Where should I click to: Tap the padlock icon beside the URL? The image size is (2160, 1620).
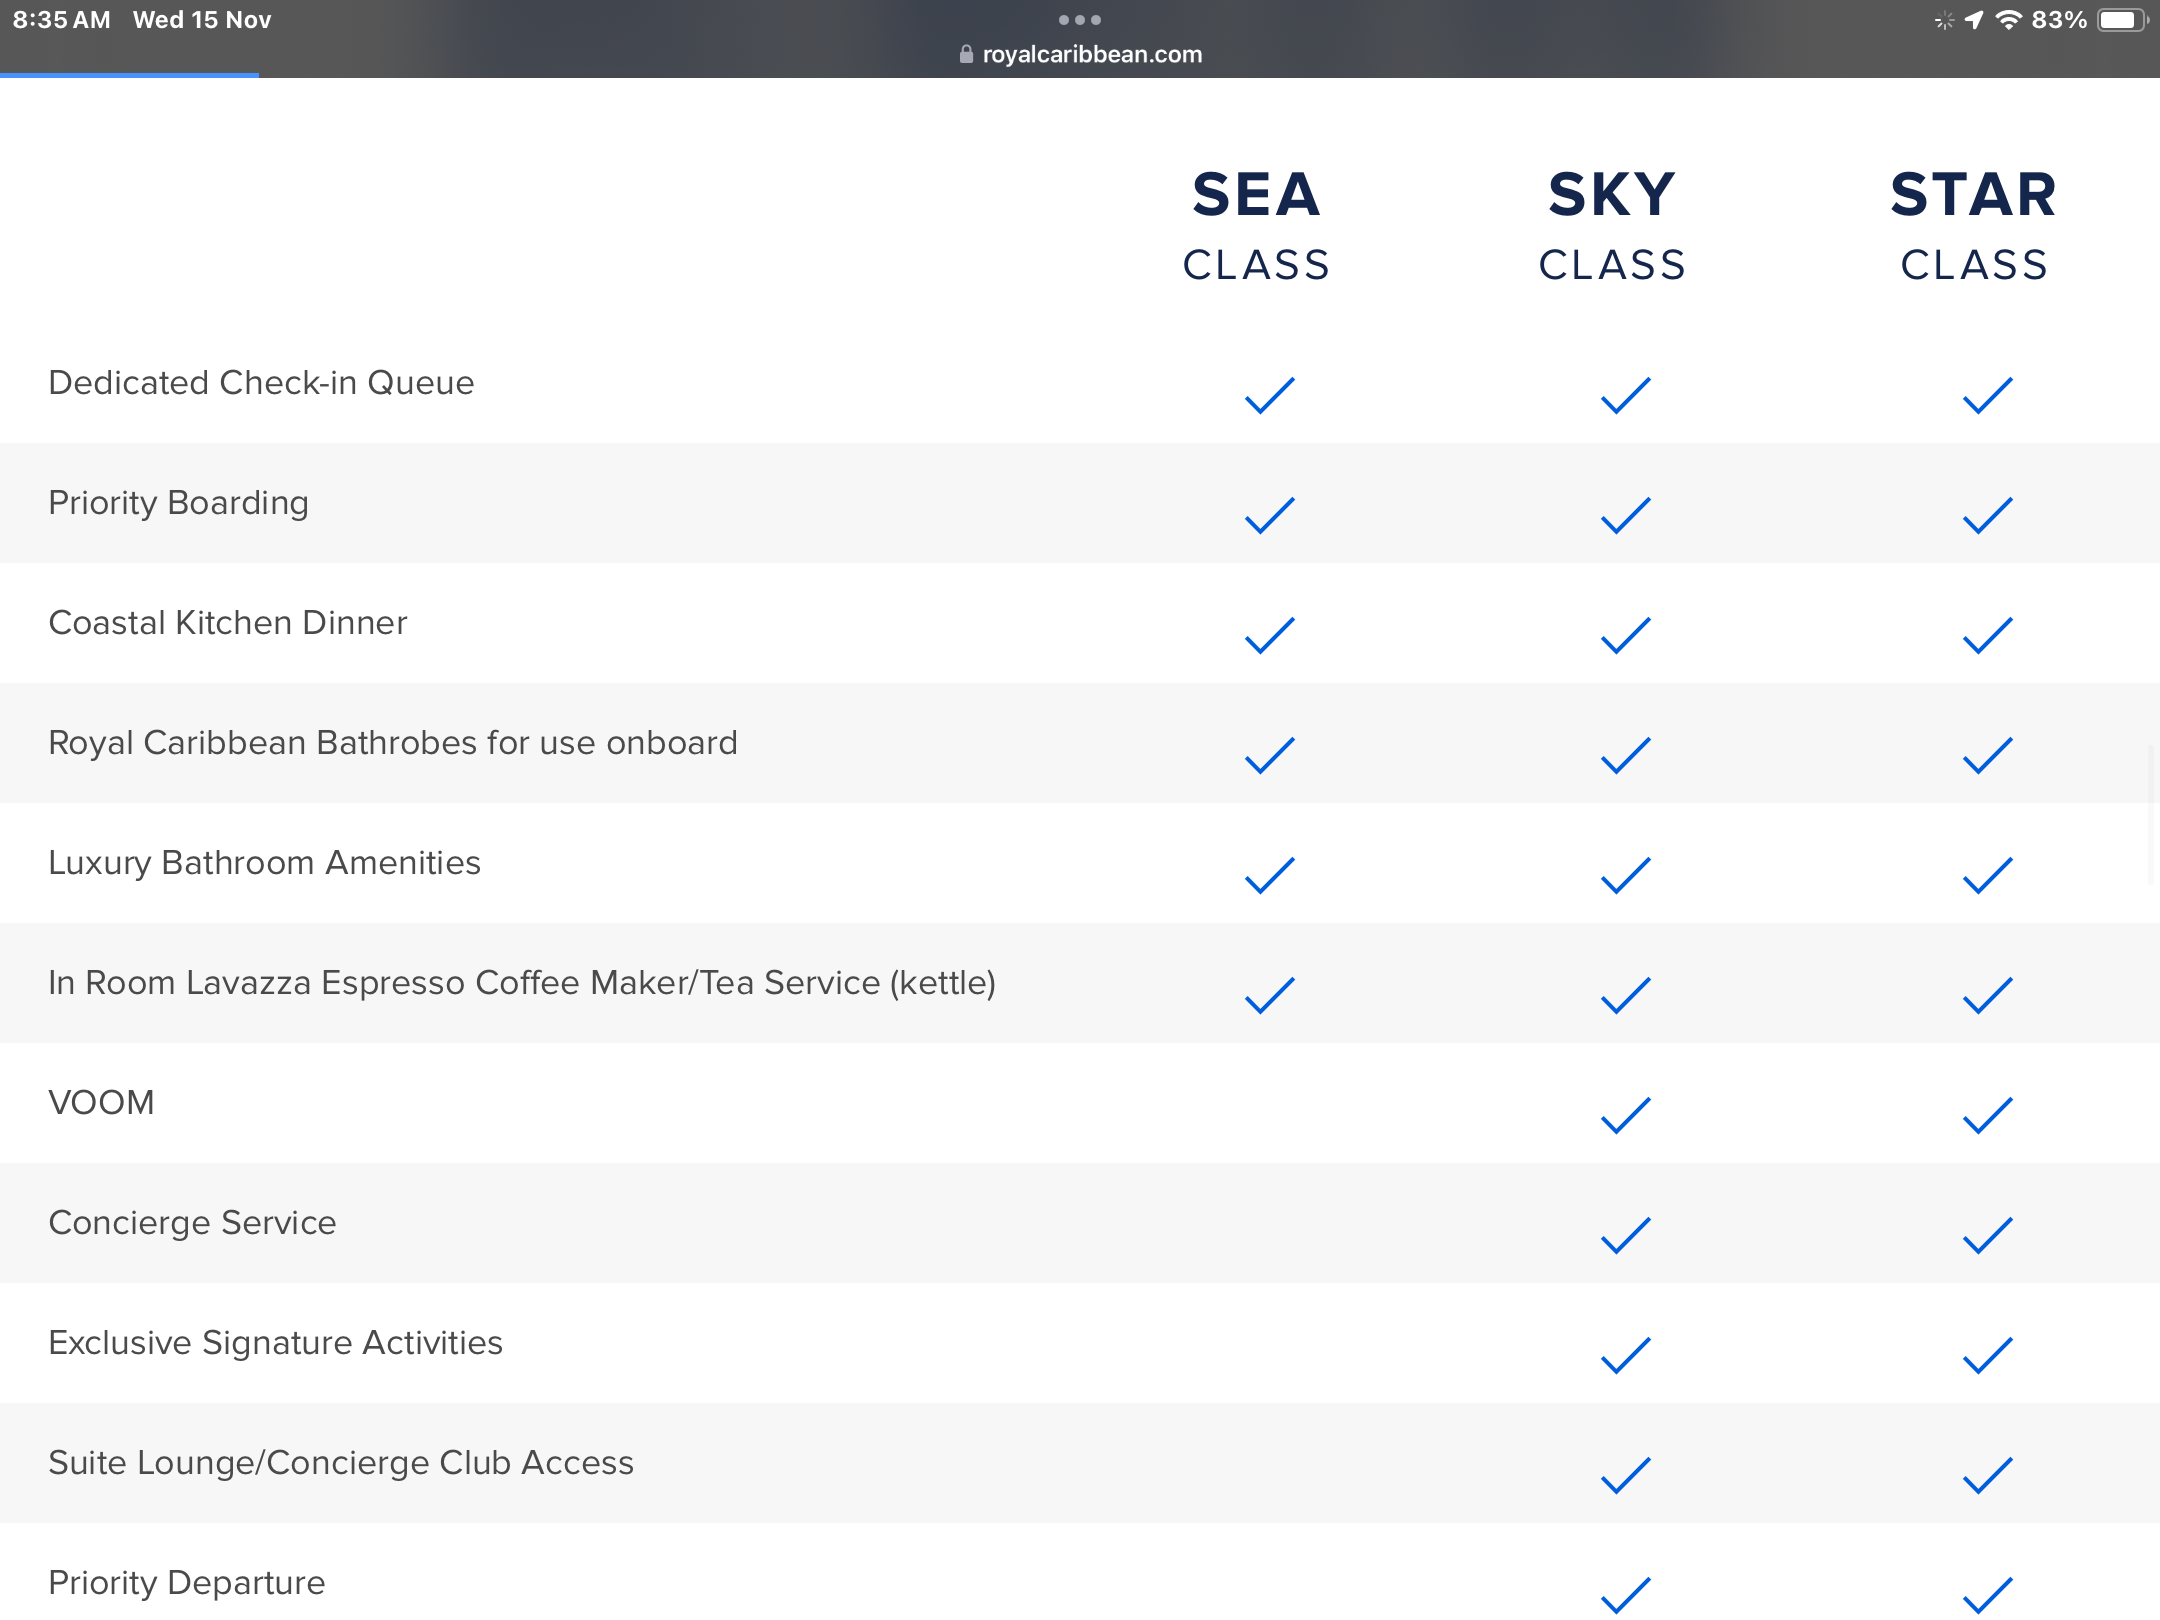pyautogui.click(x=966, y=54)
